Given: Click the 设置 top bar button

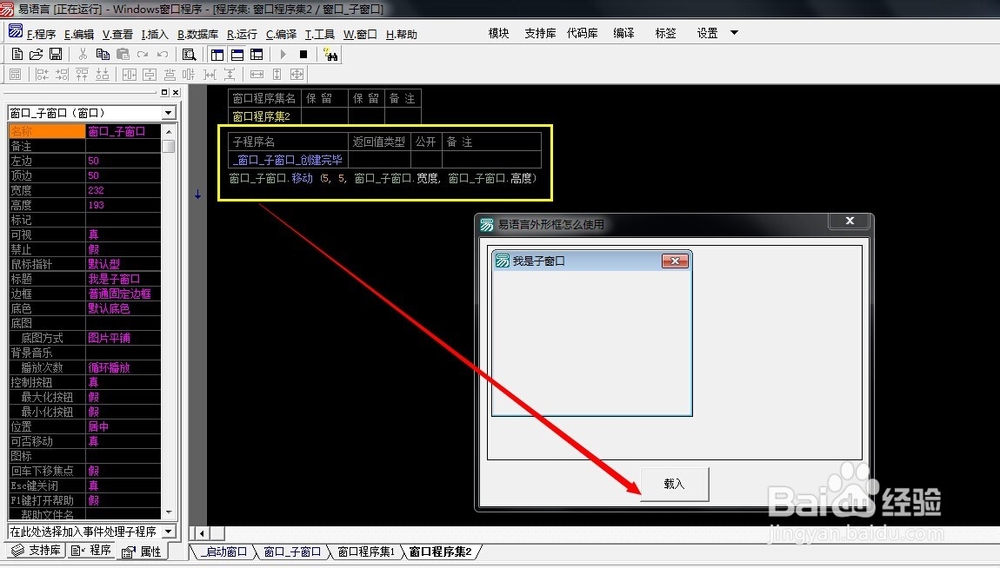Looking at the screenshot, I should click(x=707, y=33).
